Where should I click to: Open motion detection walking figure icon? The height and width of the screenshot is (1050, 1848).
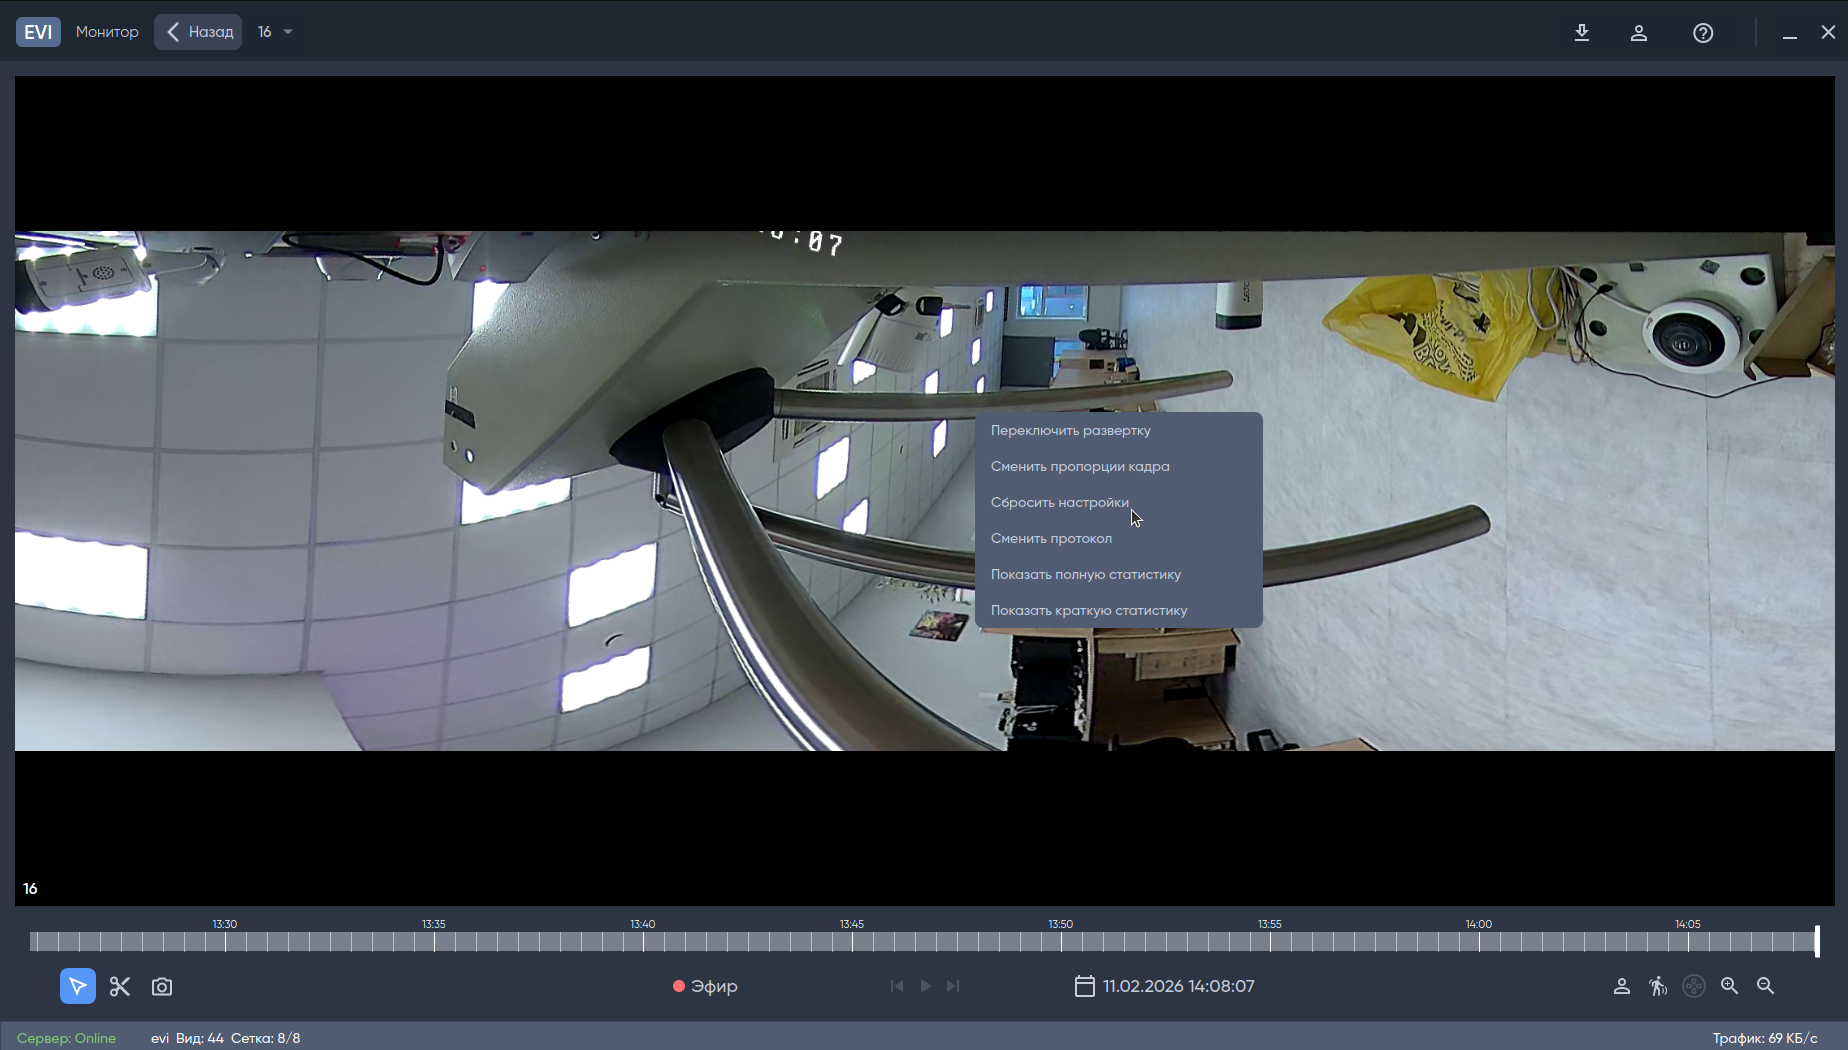tap(1658, 986)
